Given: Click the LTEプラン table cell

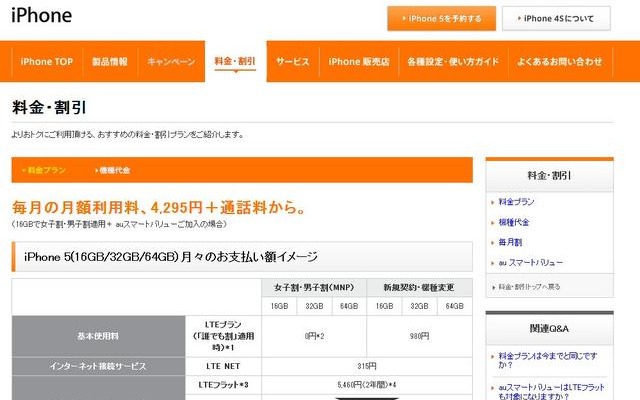Looking at the screenshot, I should pyautogui.click(x=223, y=336).
